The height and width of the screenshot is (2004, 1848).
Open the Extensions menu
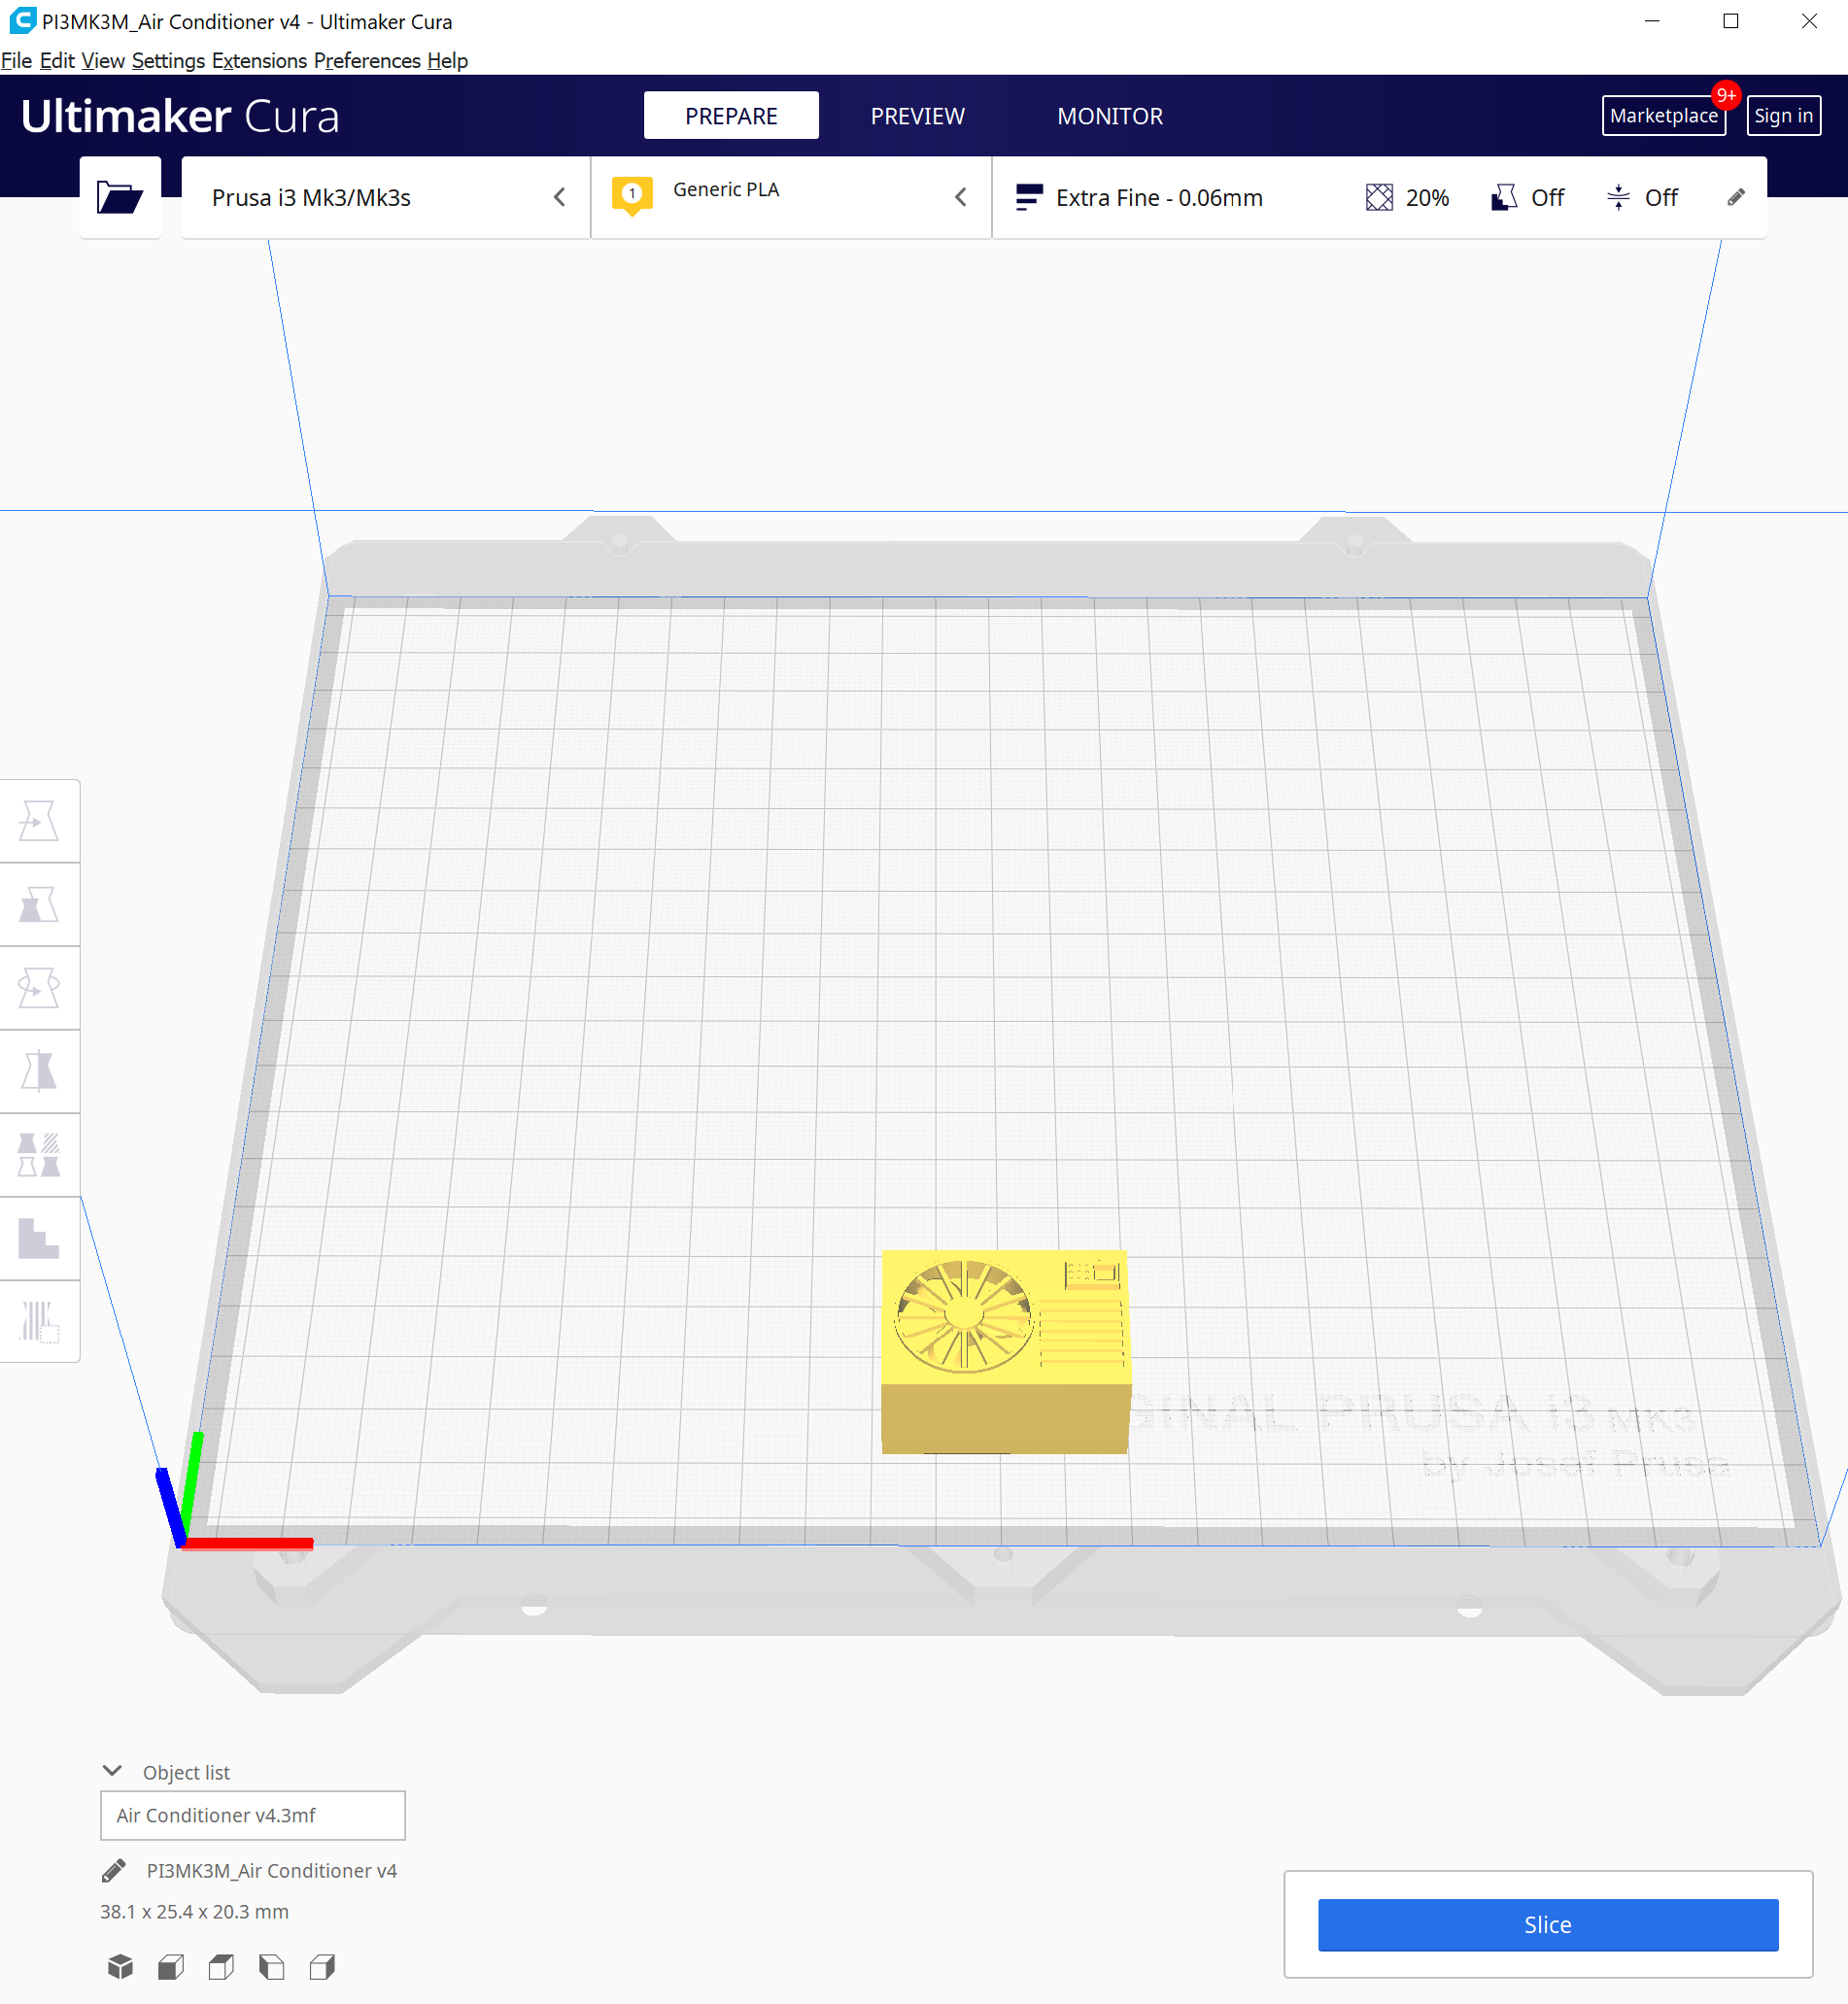point(259,61)
